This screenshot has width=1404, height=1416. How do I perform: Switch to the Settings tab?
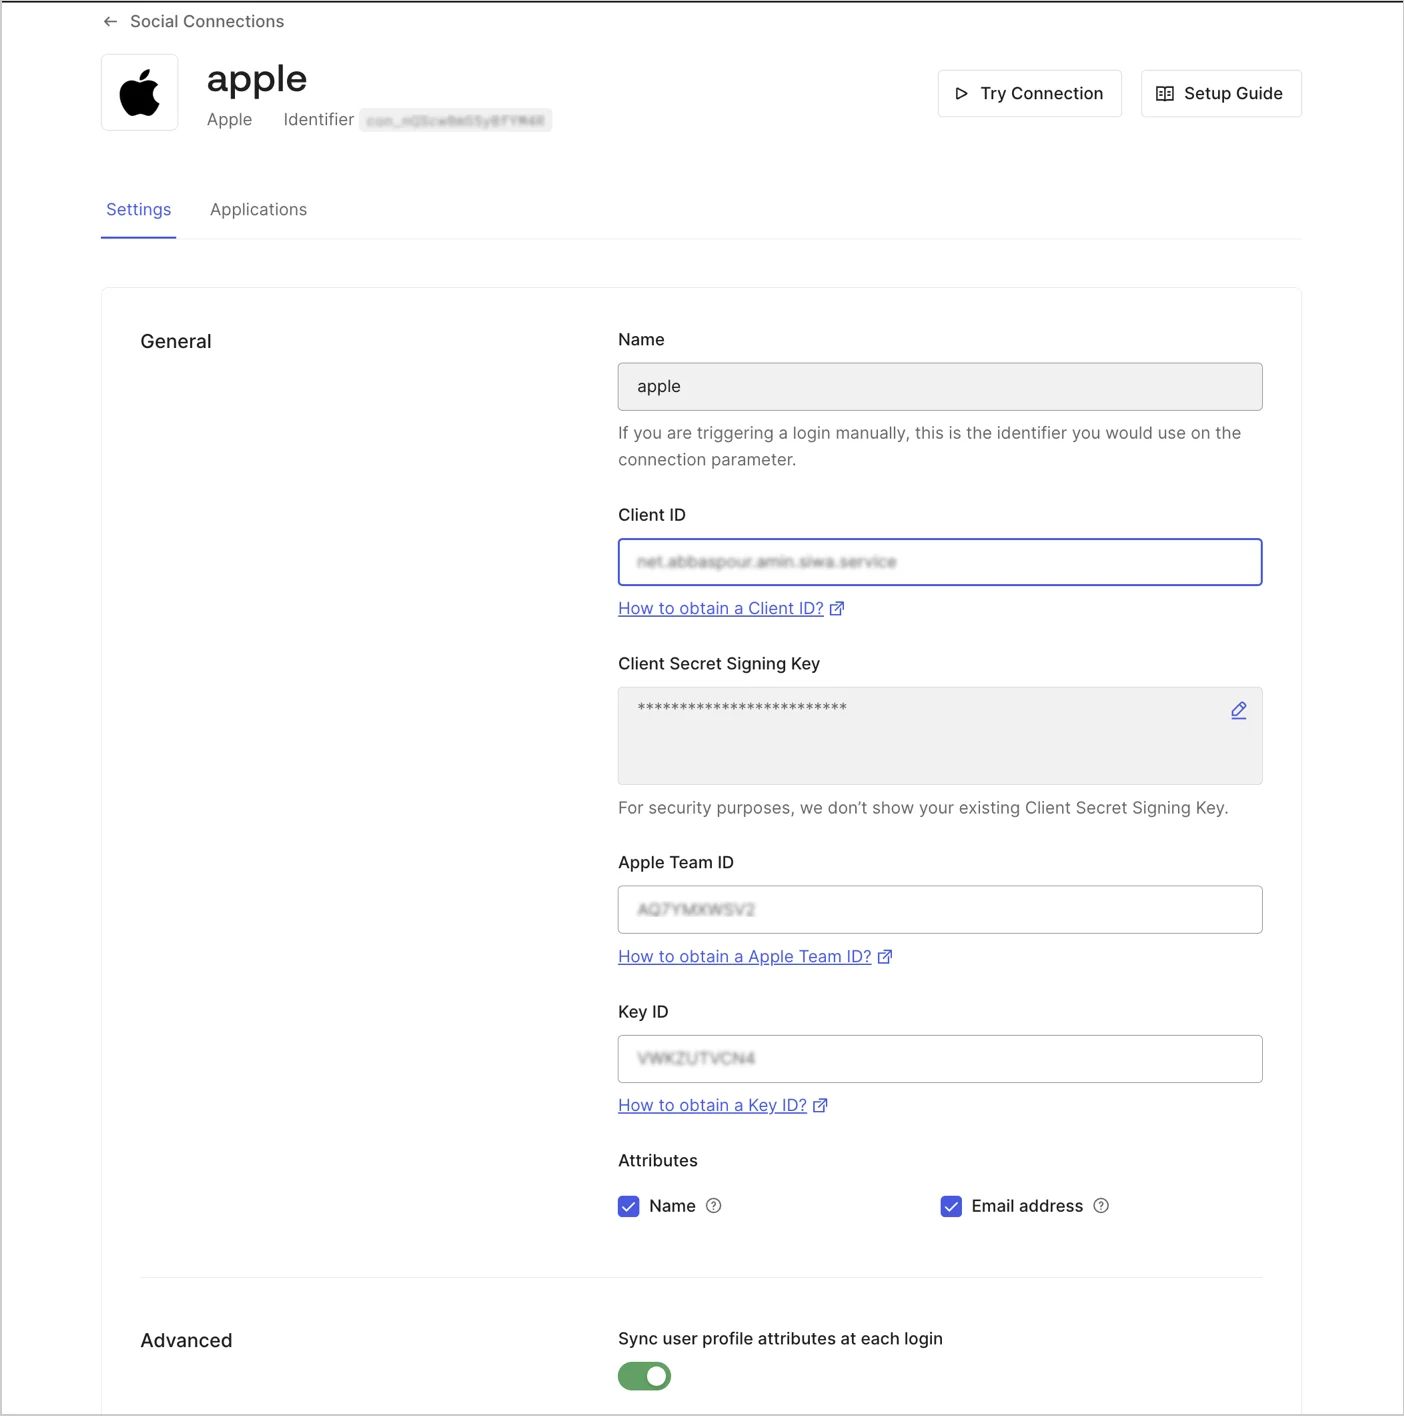(139, 209)
